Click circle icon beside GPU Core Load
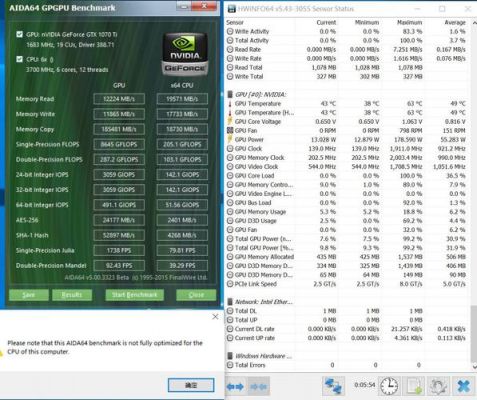Image resolution: width=477 pixels, height=400 pixels. pyautogui.click(x=230, y=176)
